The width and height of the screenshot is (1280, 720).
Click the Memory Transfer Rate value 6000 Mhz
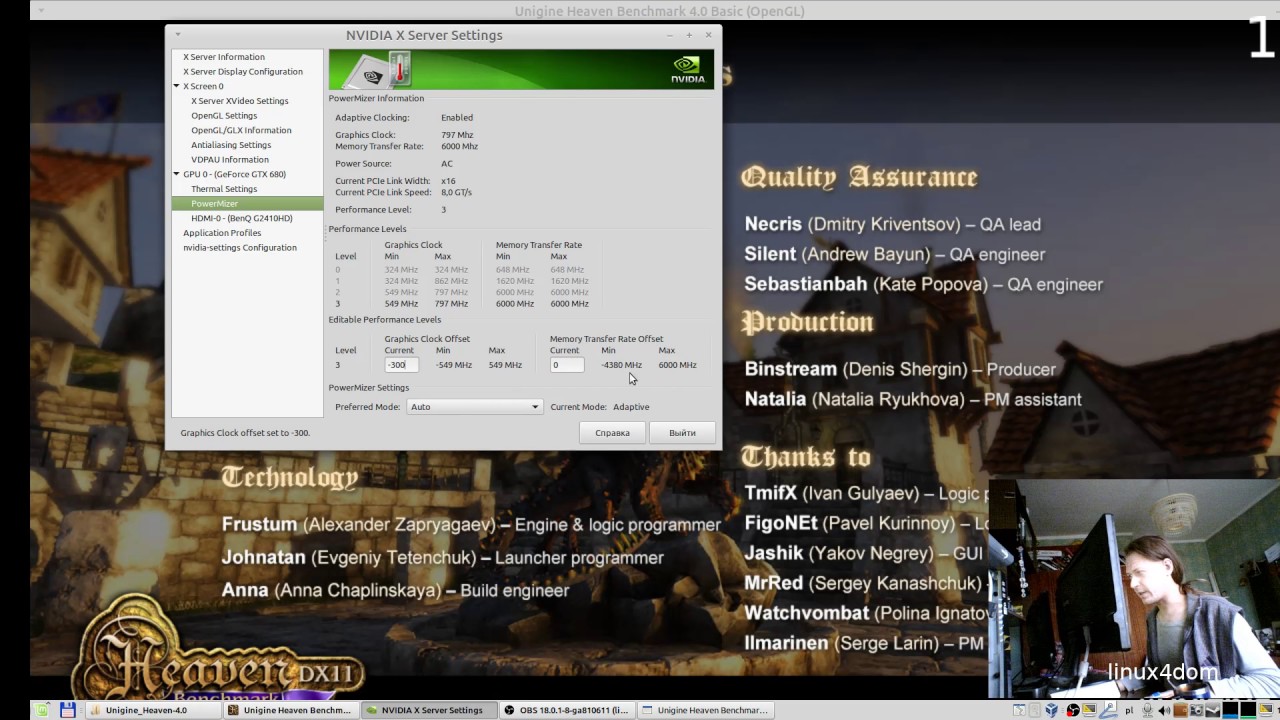pyautogui.click(x=459, y=146)
